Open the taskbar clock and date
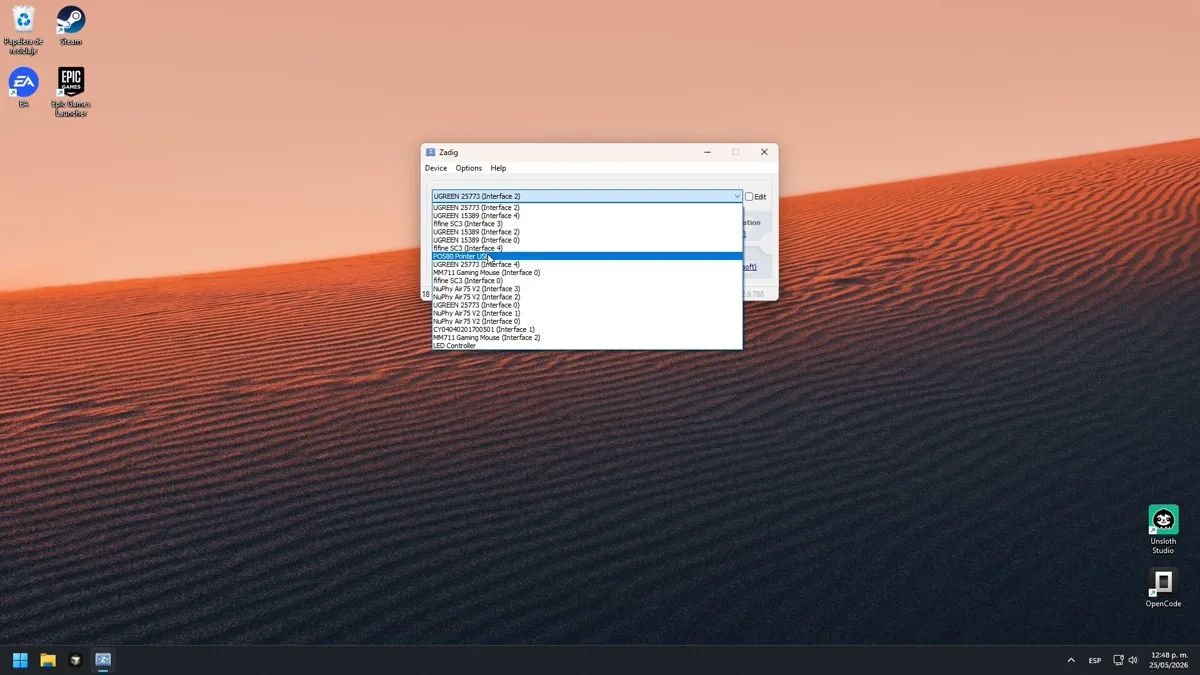 pos(1169,660)
